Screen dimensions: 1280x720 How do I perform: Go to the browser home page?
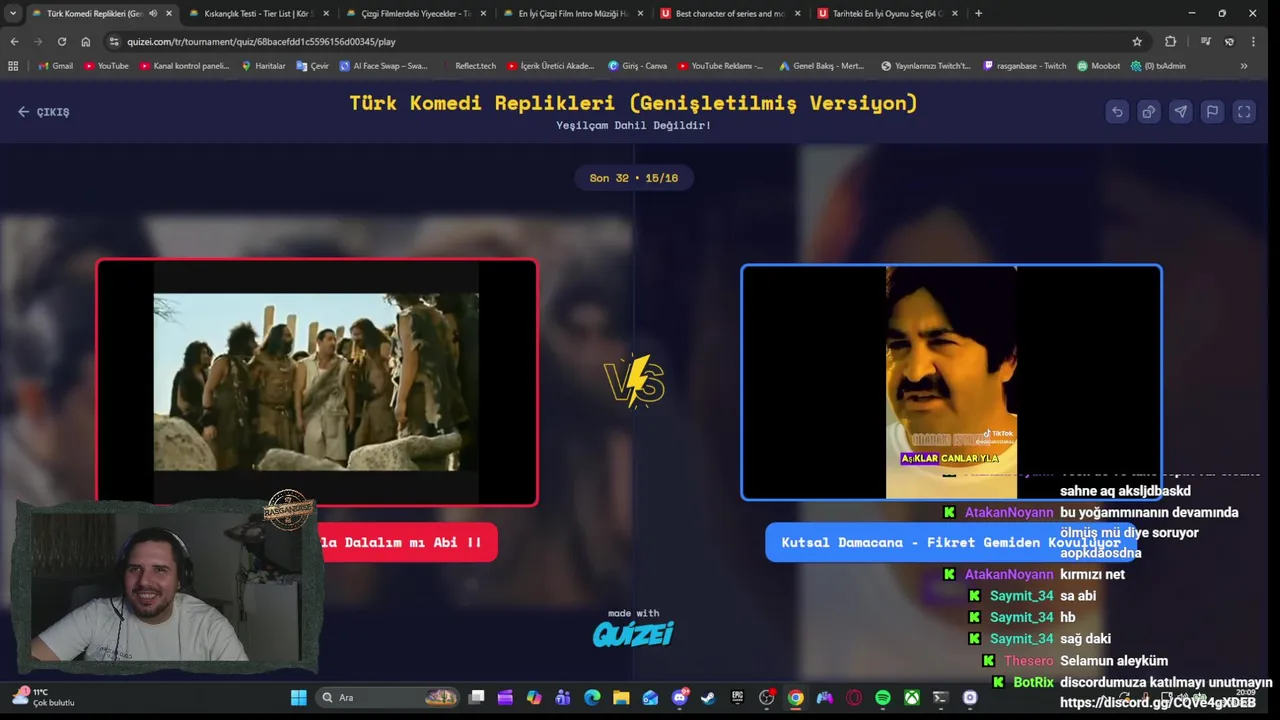[86, 41]
